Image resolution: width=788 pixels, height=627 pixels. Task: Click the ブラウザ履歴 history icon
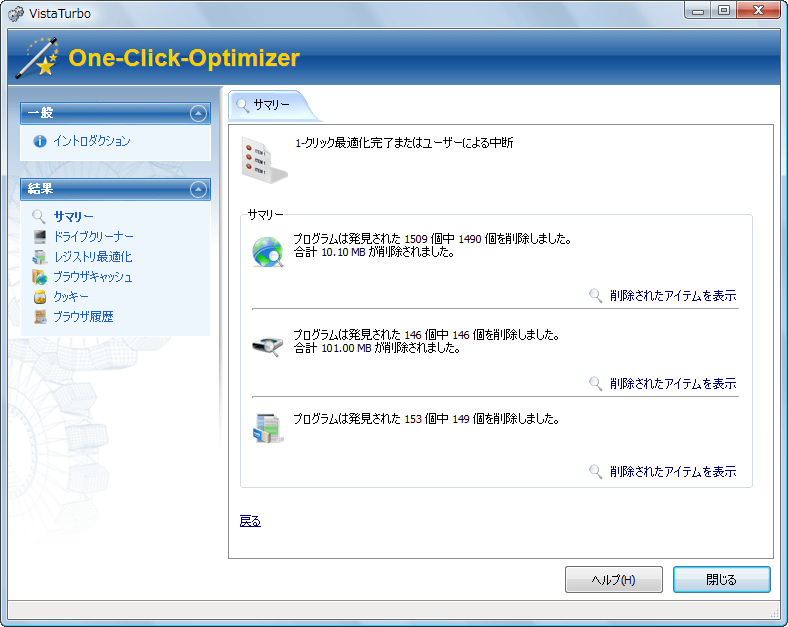click(40, 317)
